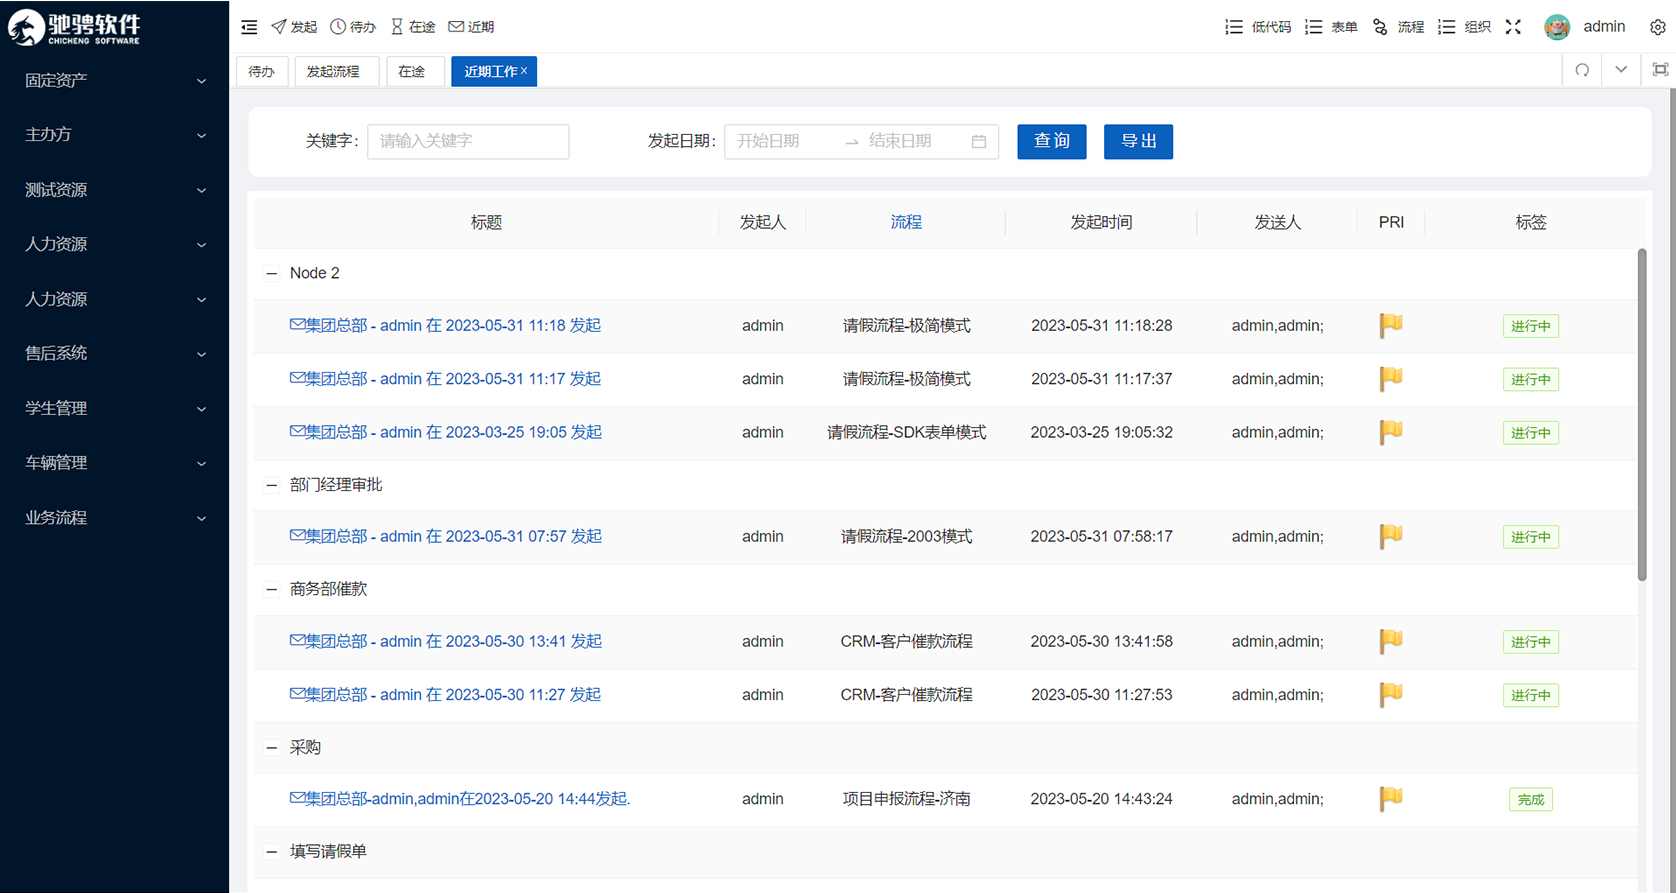Click the 在途 hourglass icon
The image size is (1676, 893).
(397, 27)
